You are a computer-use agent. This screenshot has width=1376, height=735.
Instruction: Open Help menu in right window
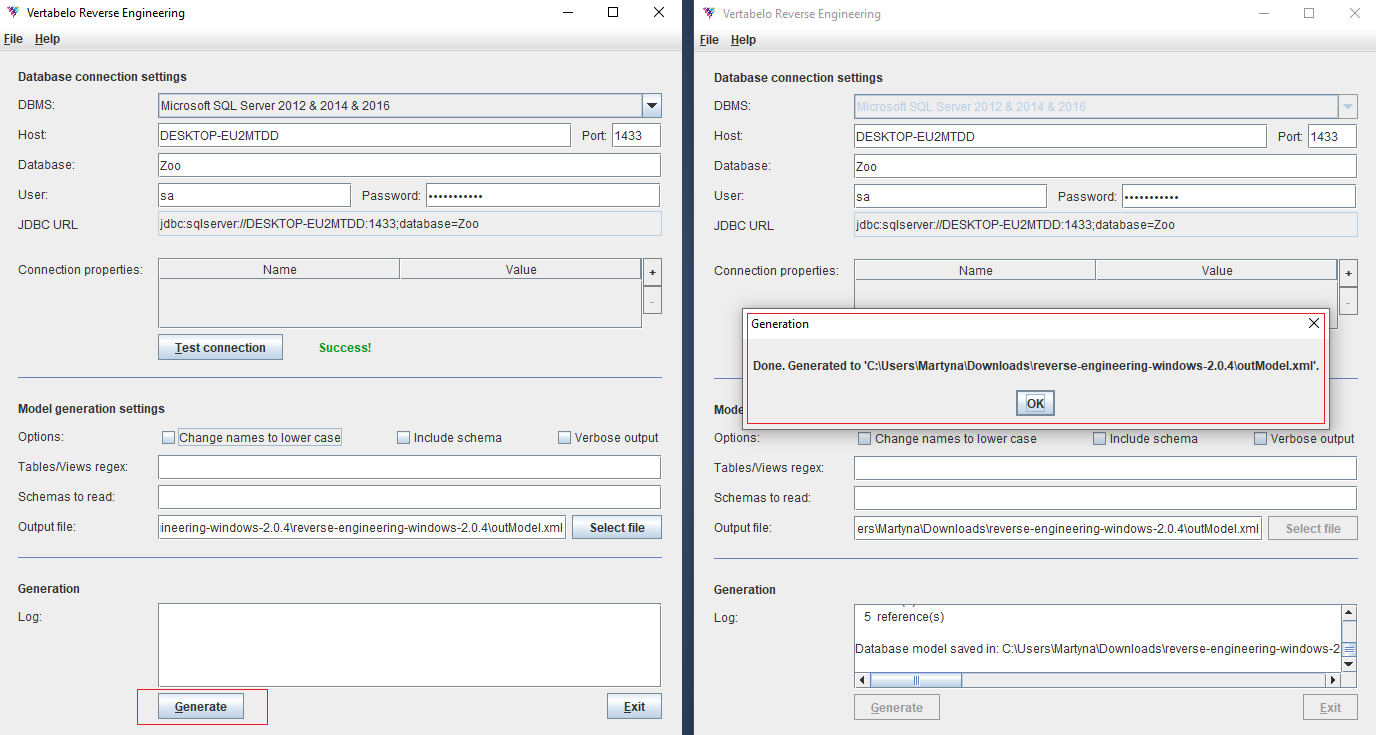click(x=743, y=40)
